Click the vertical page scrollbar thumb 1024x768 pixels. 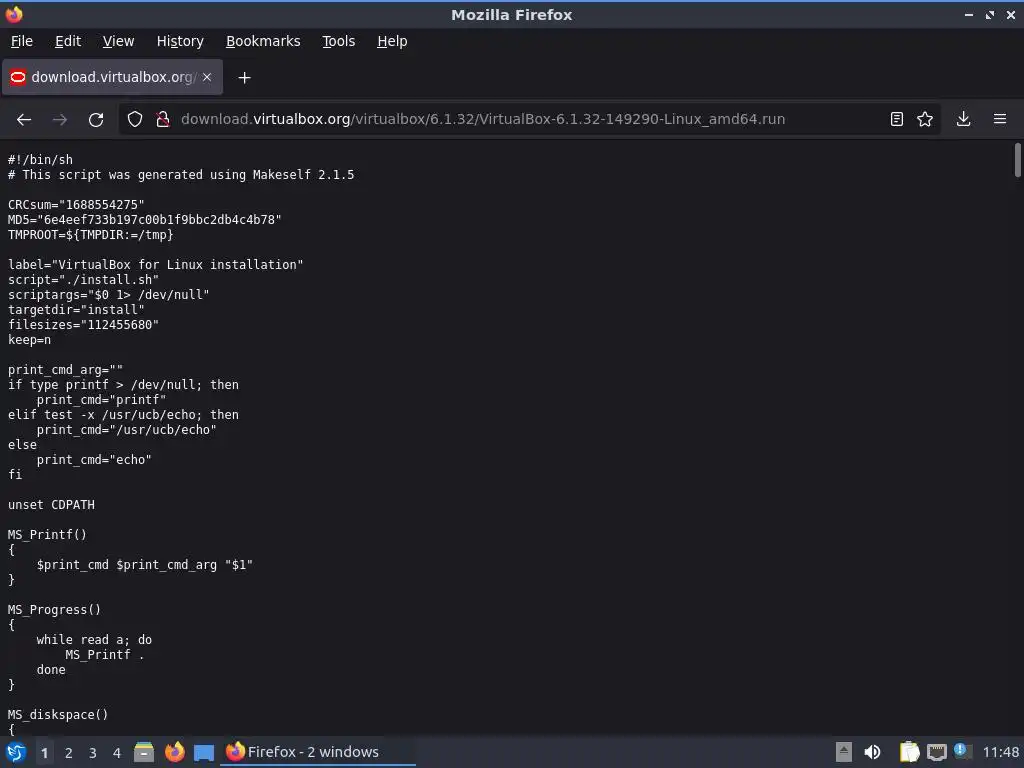1017,160
